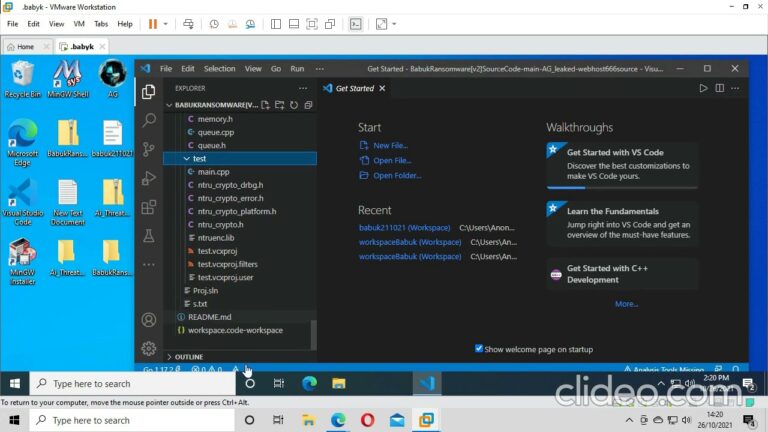Open the Testing flask icon view
768x432 pixels.
pos(149,236)
